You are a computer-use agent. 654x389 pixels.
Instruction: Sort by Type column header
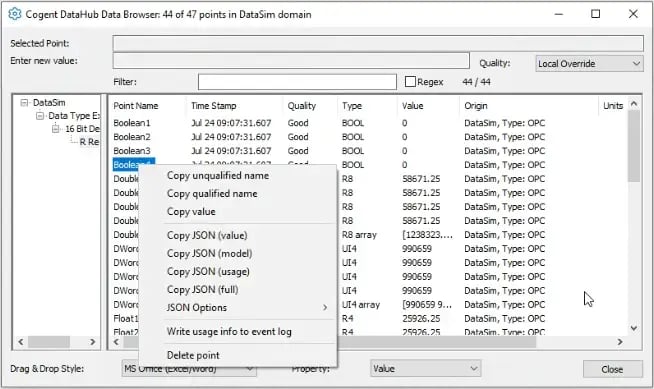[x=352, y=106]
